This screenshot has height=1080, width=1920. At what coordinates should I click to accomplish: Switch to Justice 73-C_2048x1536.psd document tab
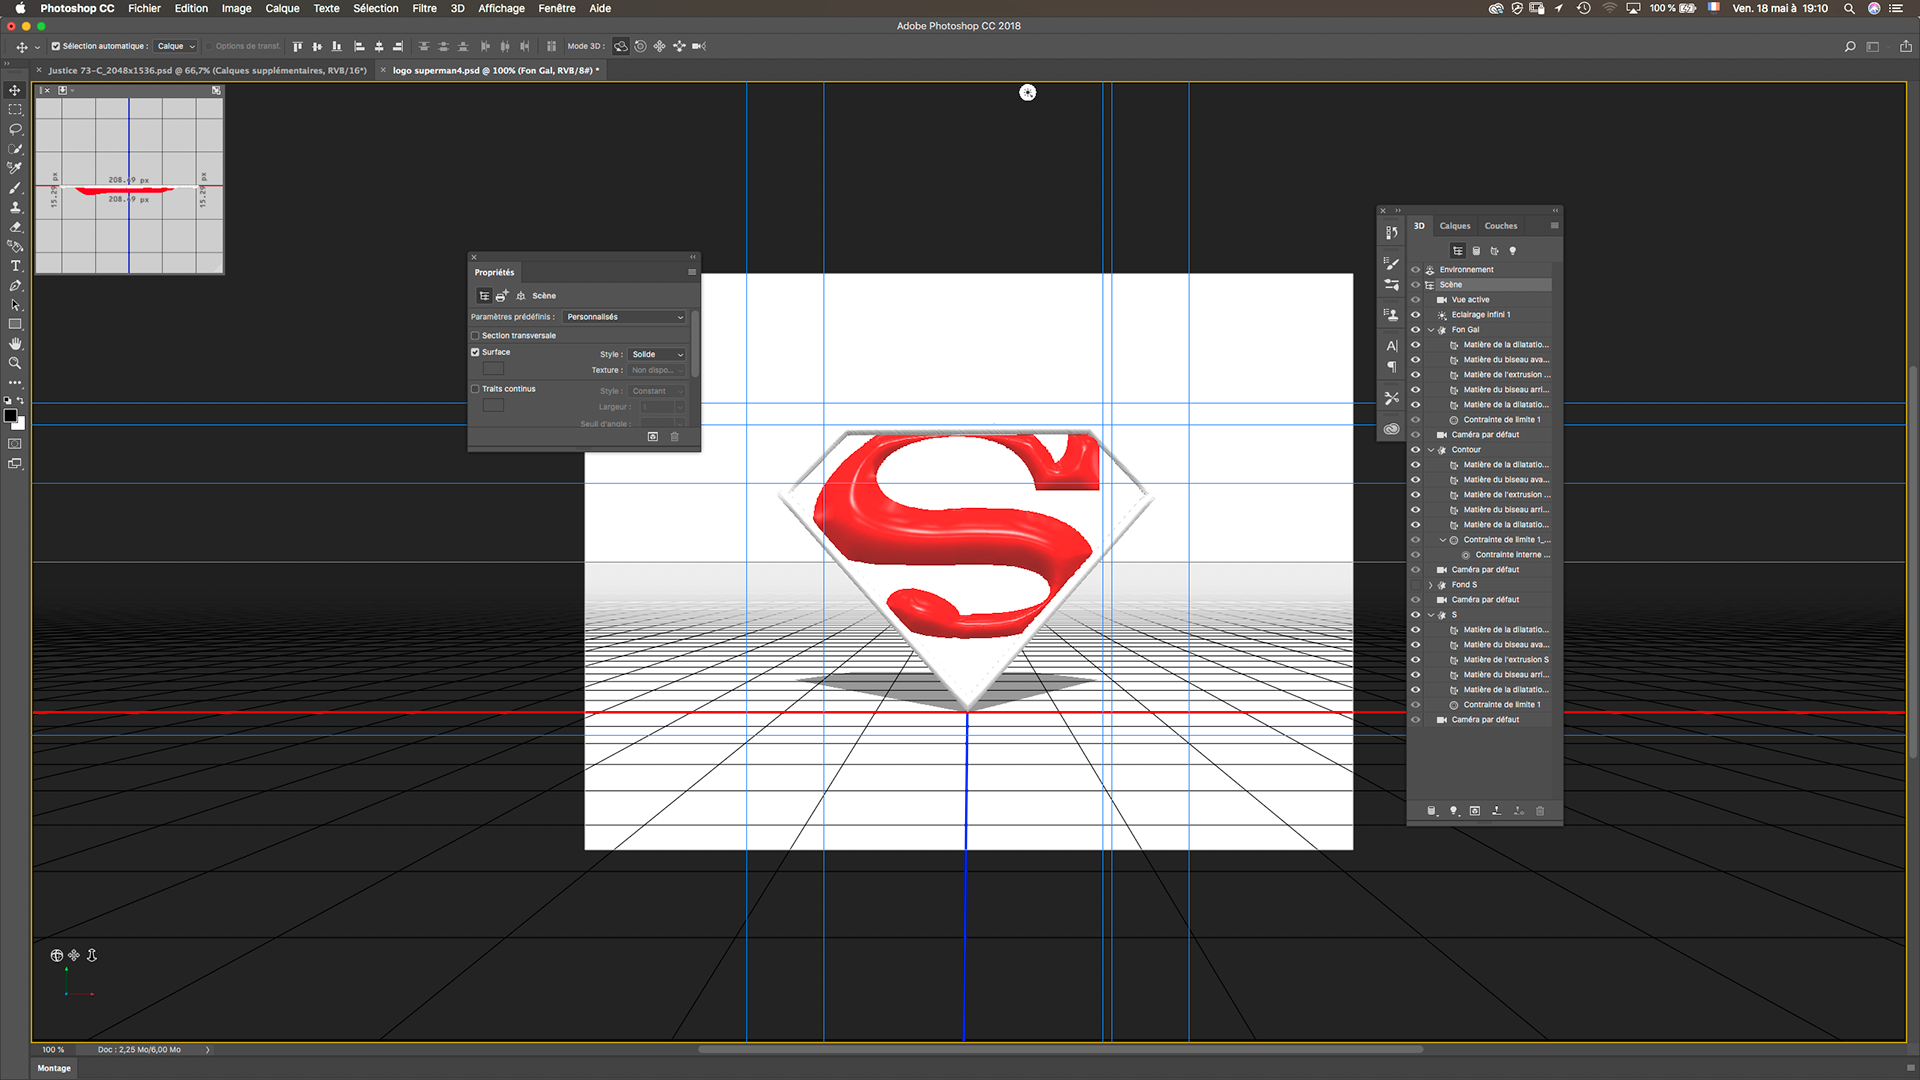tap(208, 71)
